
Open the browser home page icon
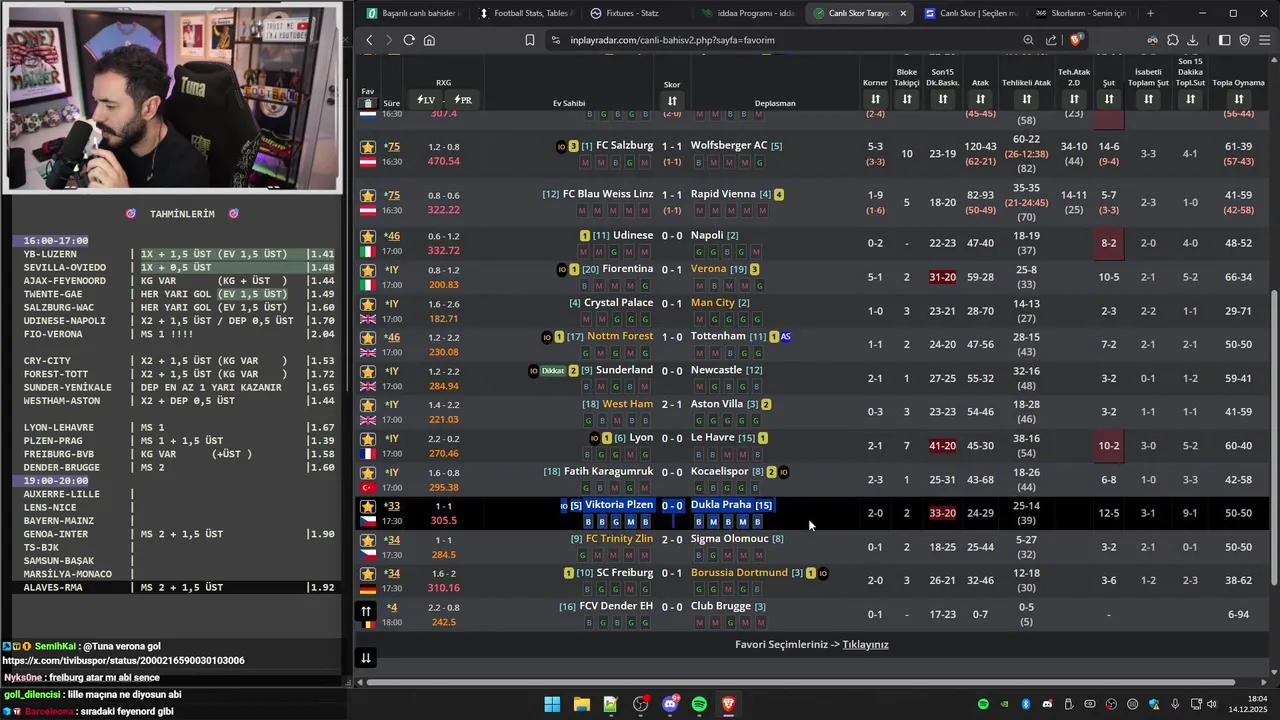click(x=429, y=40)
